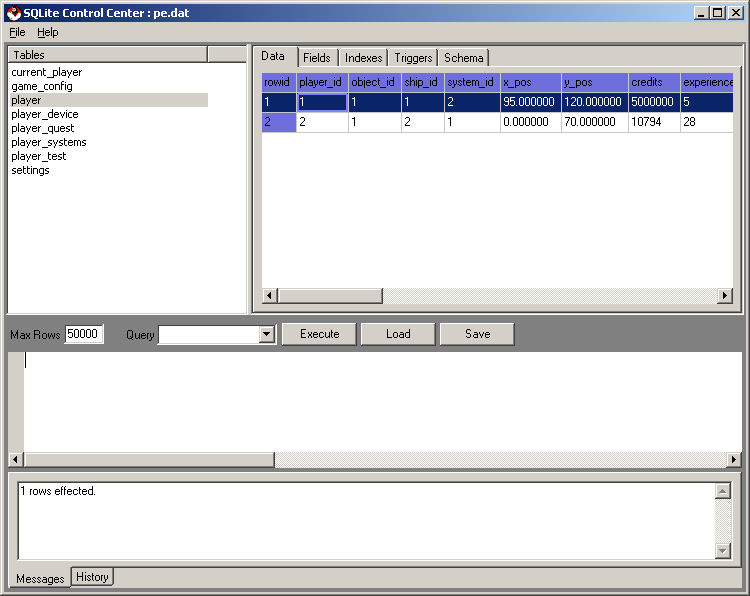
Task: Open the Triggers tab
Action: point(413,58)
